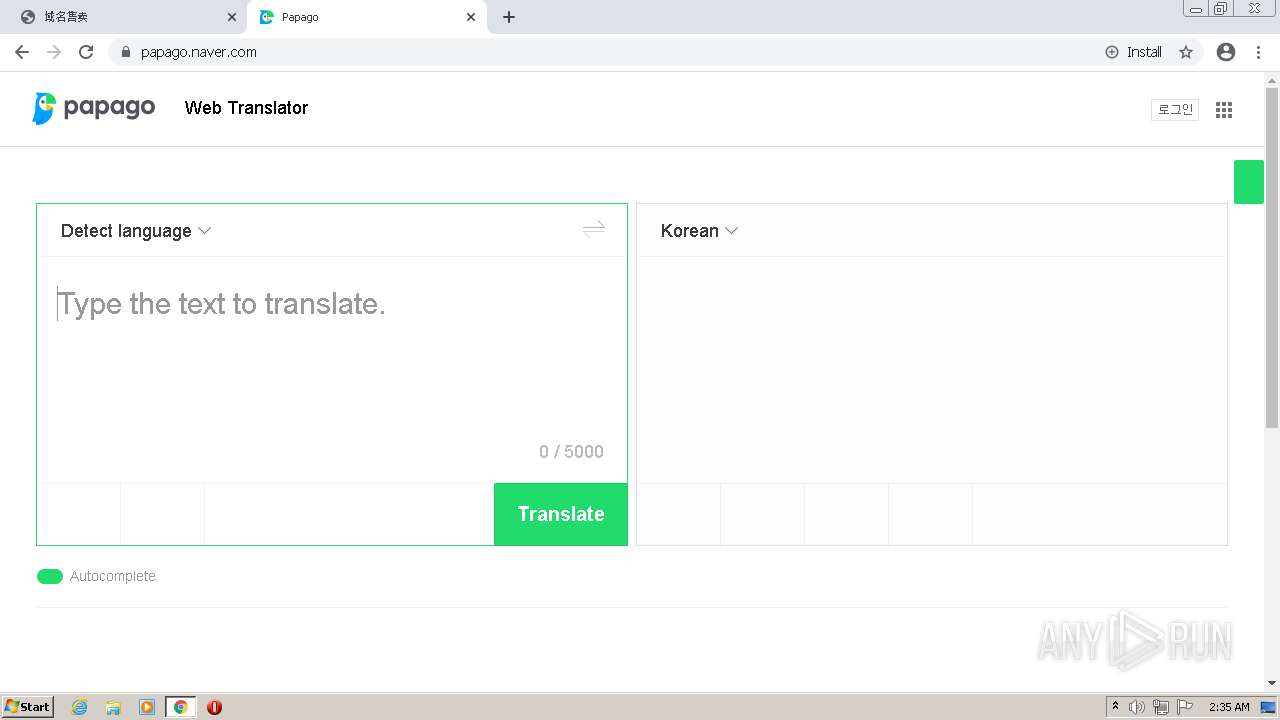Click the green side floating button

coord(1249,182)
